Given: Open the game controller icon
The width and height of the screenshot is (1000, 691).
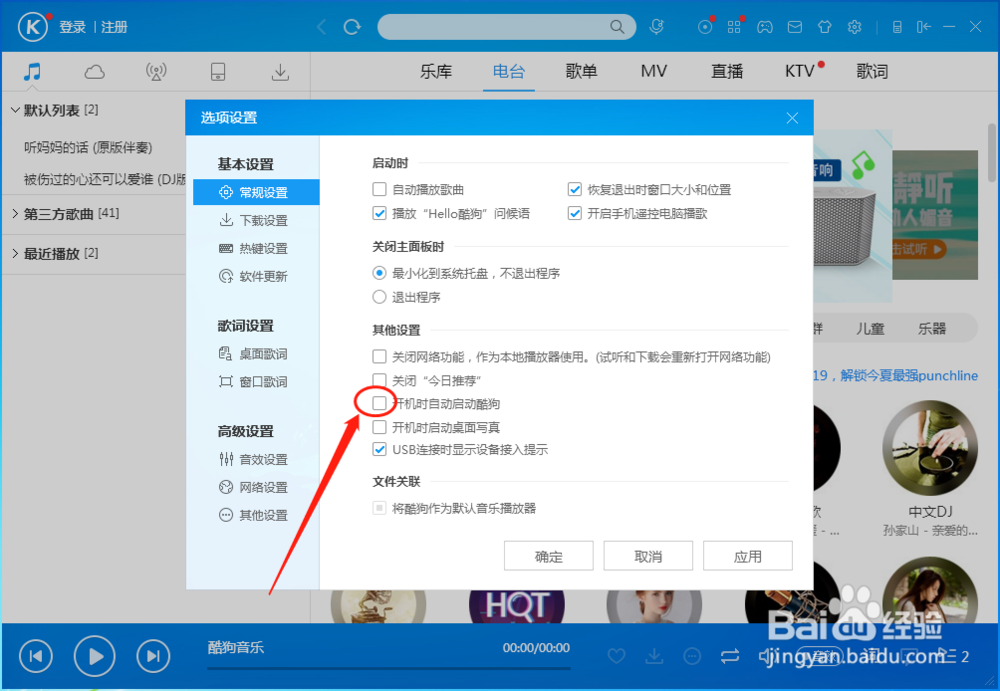Looking at the screenshot, I should [x=765, y=27].
